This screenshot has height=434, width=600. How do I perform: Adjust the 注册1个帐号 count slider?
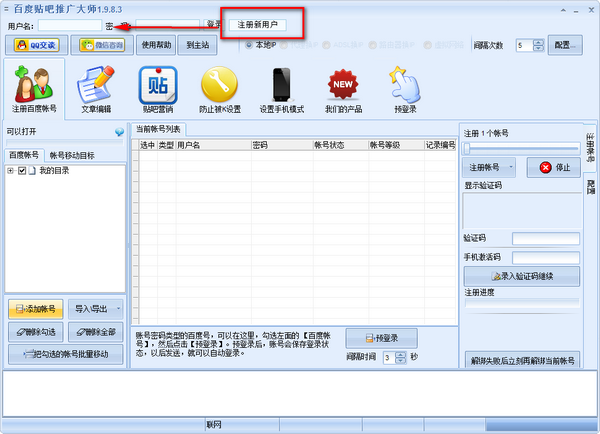click(466, 148)
